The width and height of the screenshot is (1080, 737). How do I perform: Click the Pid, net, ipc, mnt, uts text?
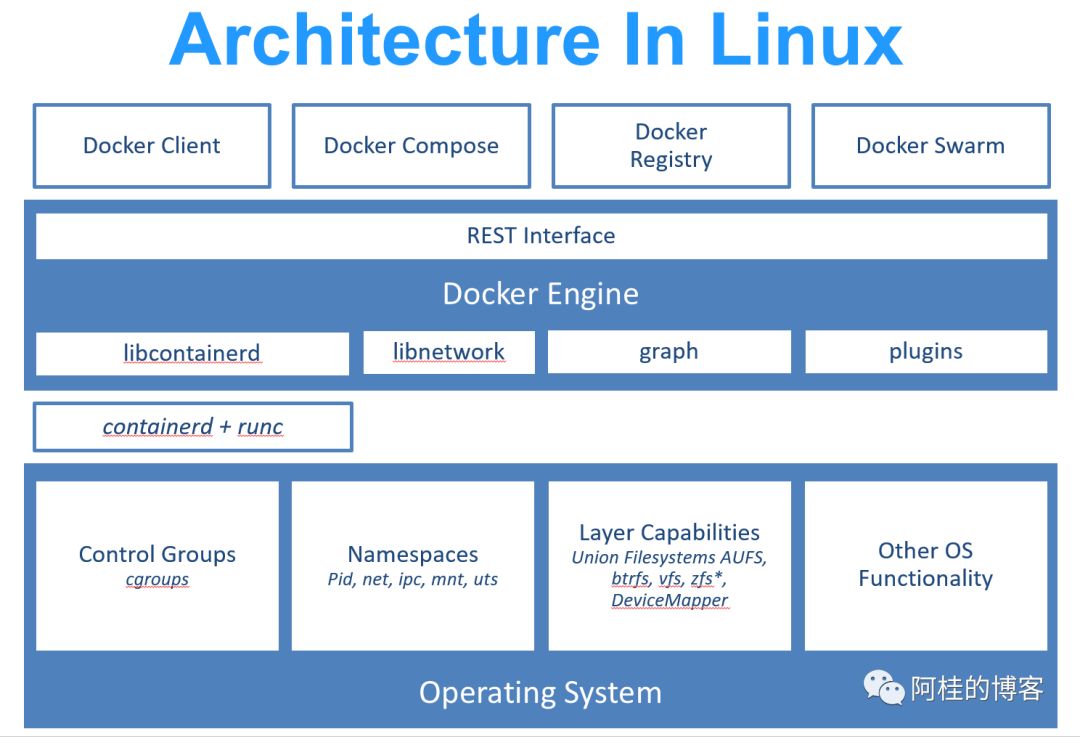point(413,579)
